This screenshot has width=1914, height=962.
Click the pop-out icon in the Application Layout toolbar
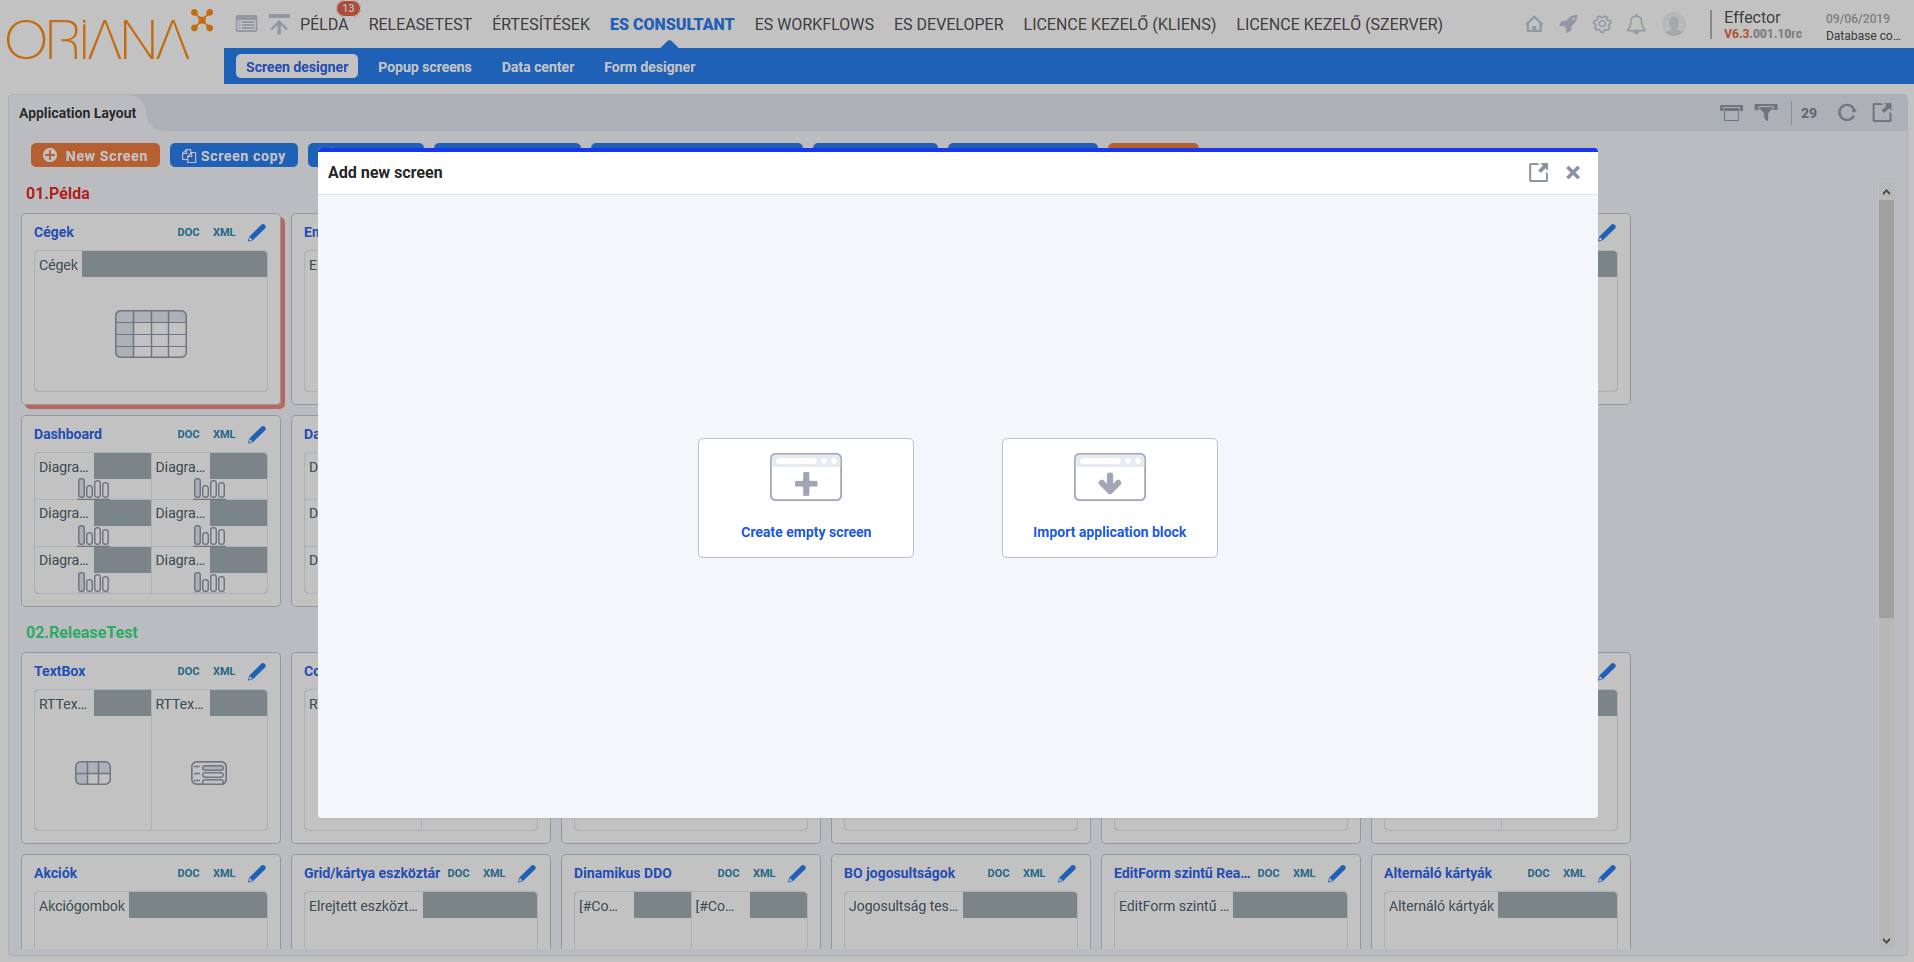[x=1882, y=113]
